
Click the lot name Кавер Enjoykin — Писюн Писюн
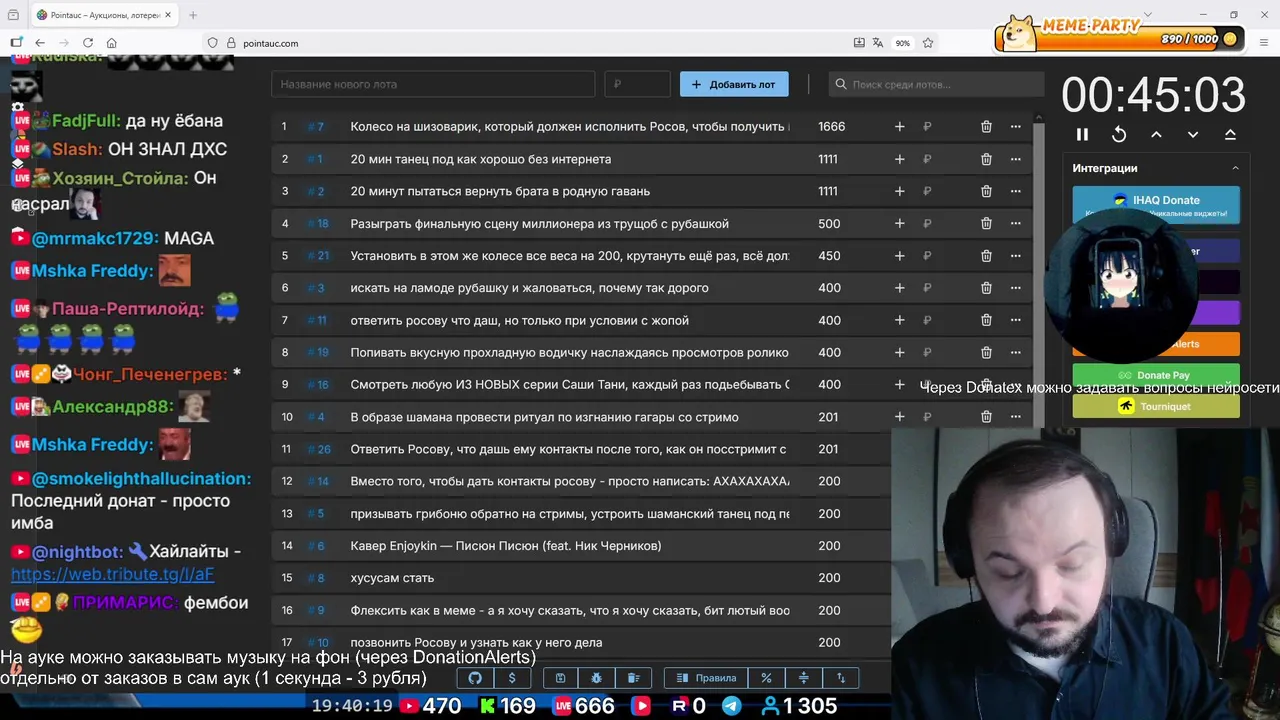506,546
